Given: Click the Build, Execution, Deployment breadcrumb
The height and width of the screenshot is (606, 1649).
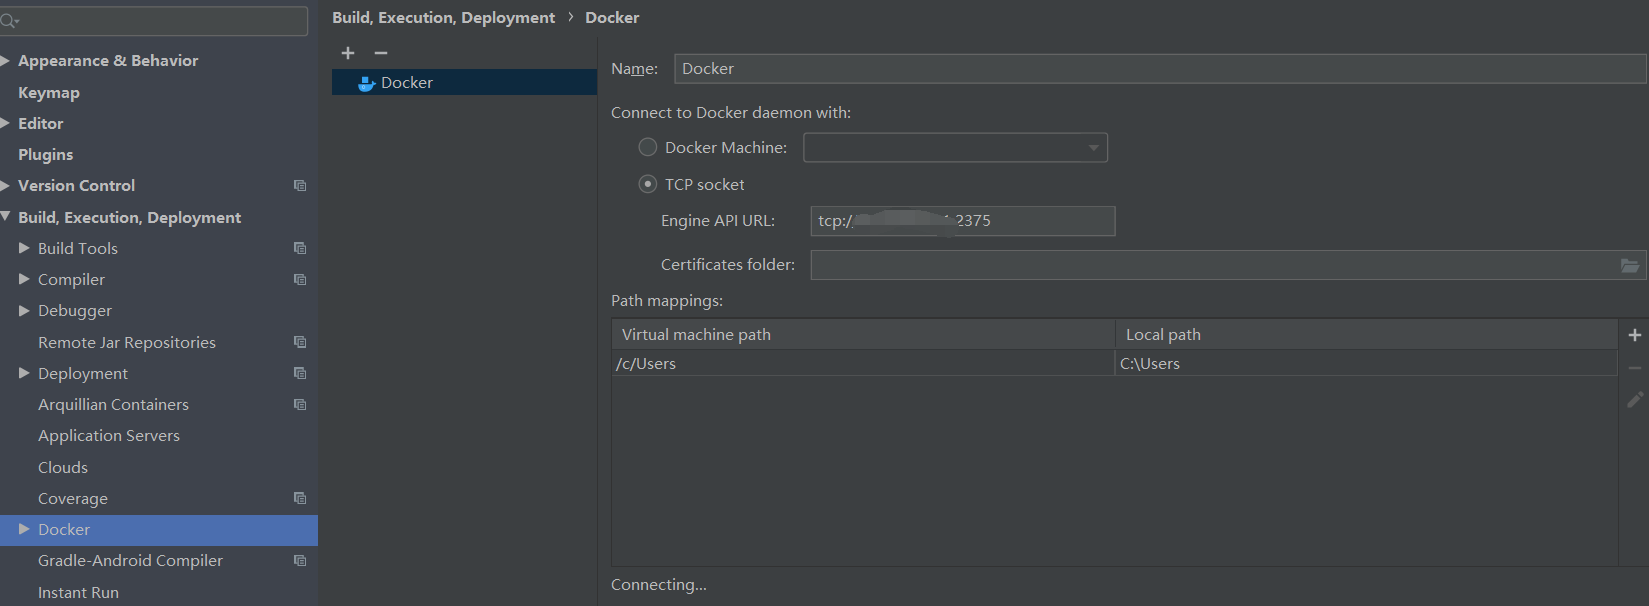Looking at the screenshot, I should (443, 18).
